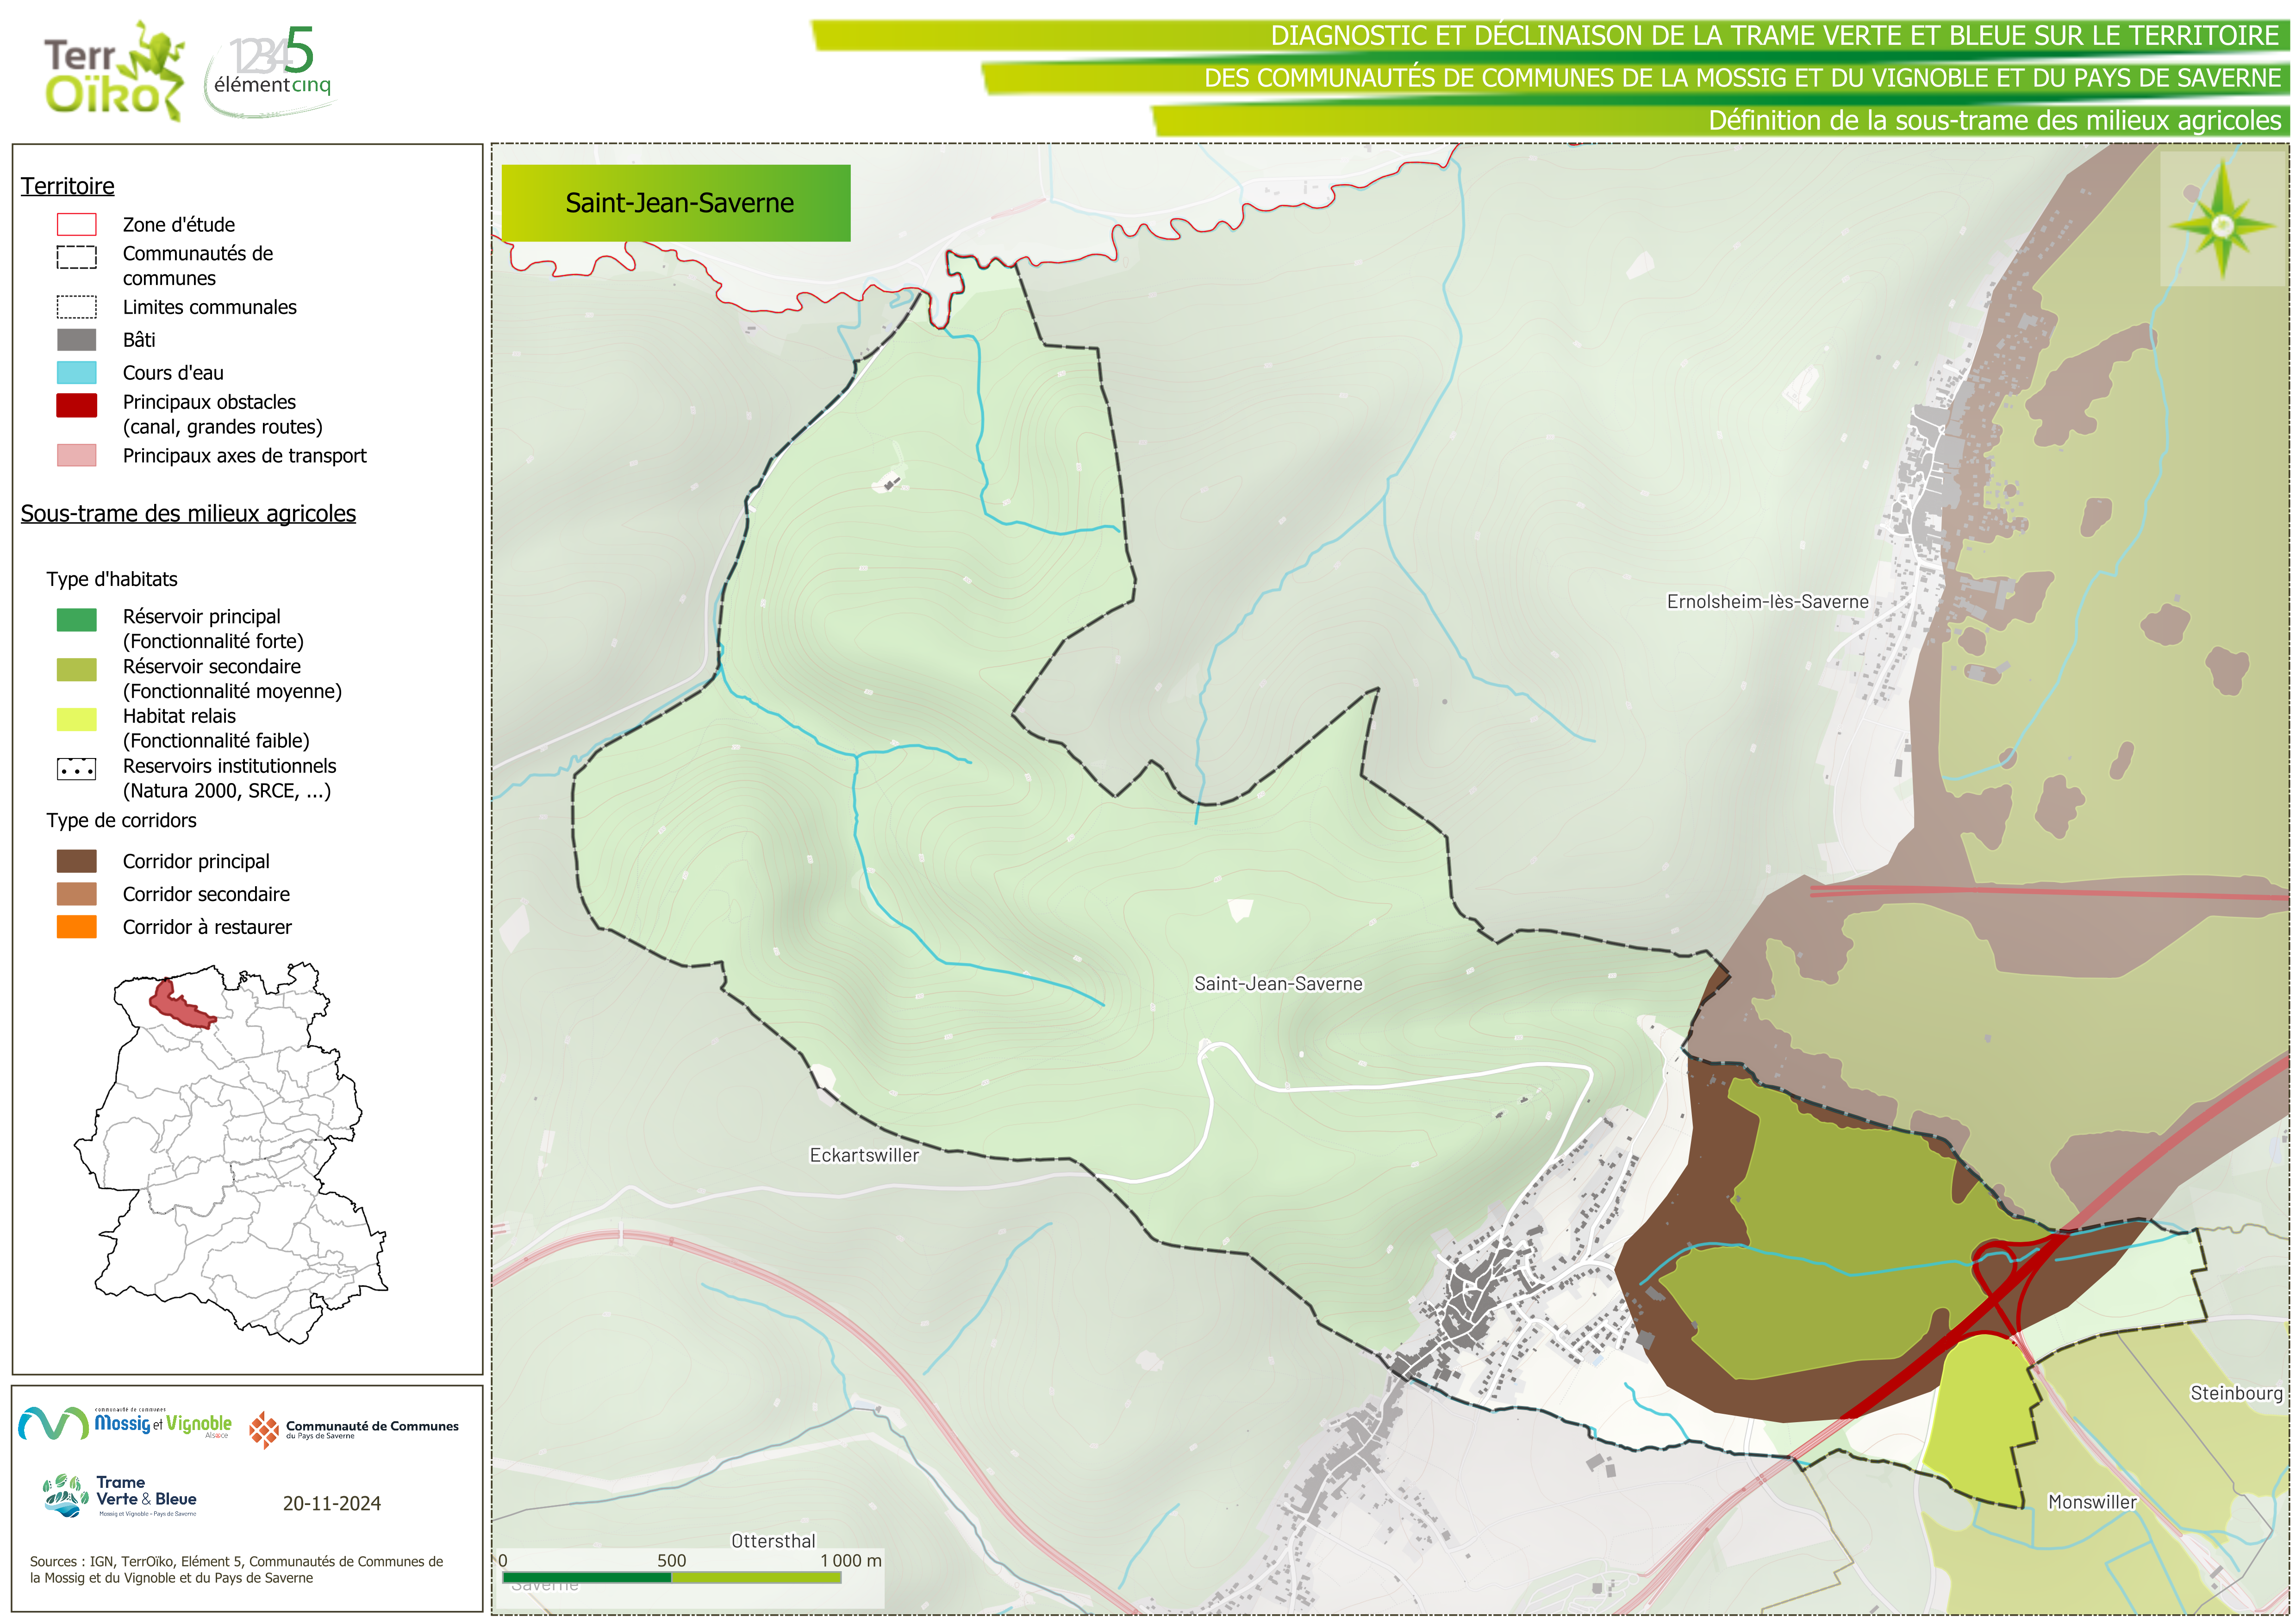The width and height of the screenshot is (2296, 1623).
Task: Click the Mossig et Vignoble logo
Action: coord(125,1423)
